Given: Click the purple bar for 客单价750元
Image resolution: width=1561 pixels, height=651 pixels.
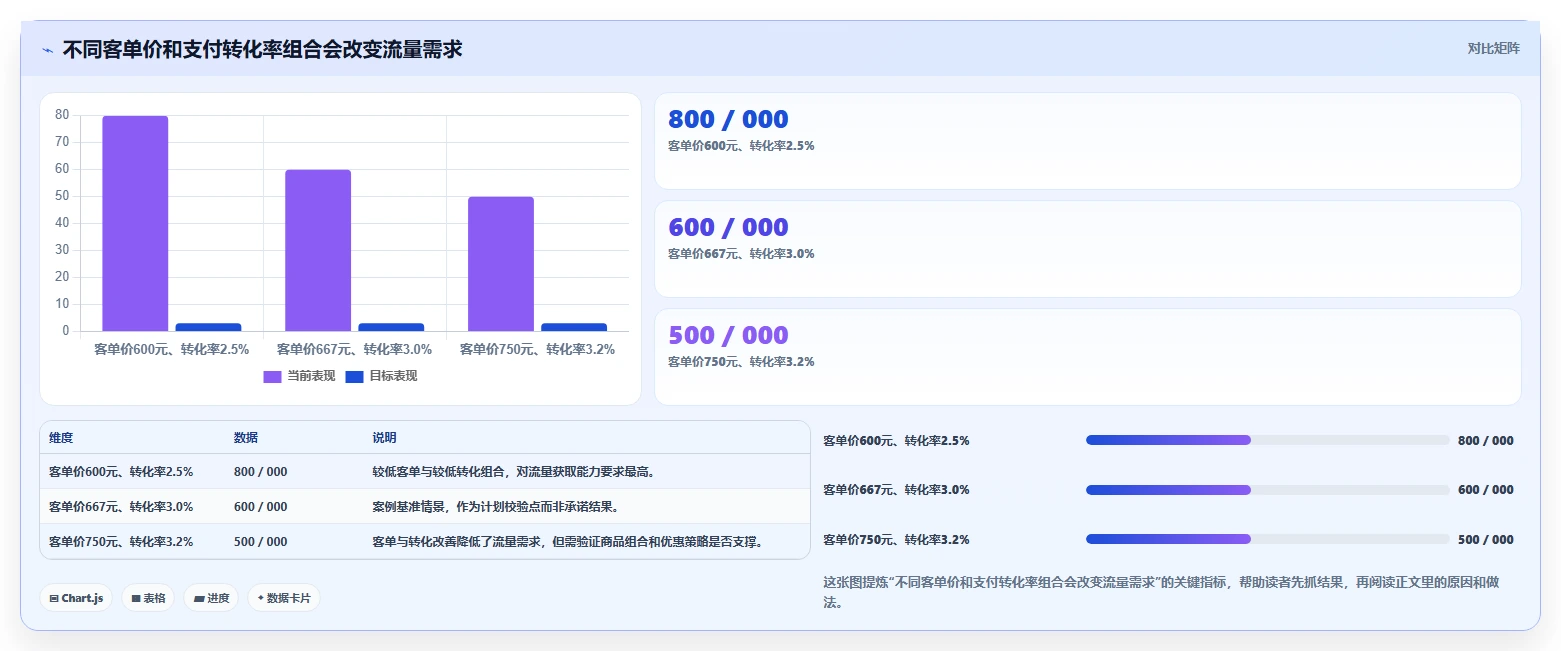Looking at the screenshot, I should coord(501,264).
